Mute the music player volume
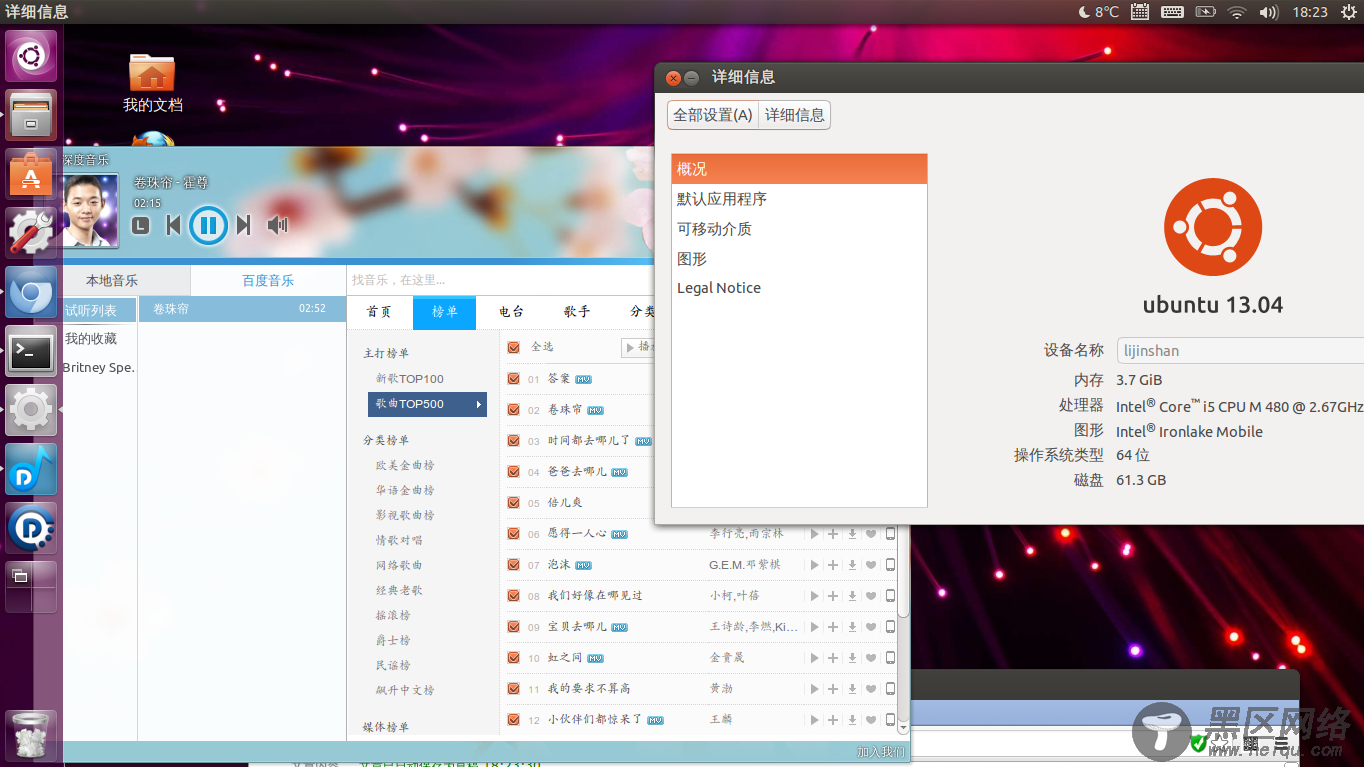Image resolution: width=1364 pixels, height=767 pixels. pos(278,225)
